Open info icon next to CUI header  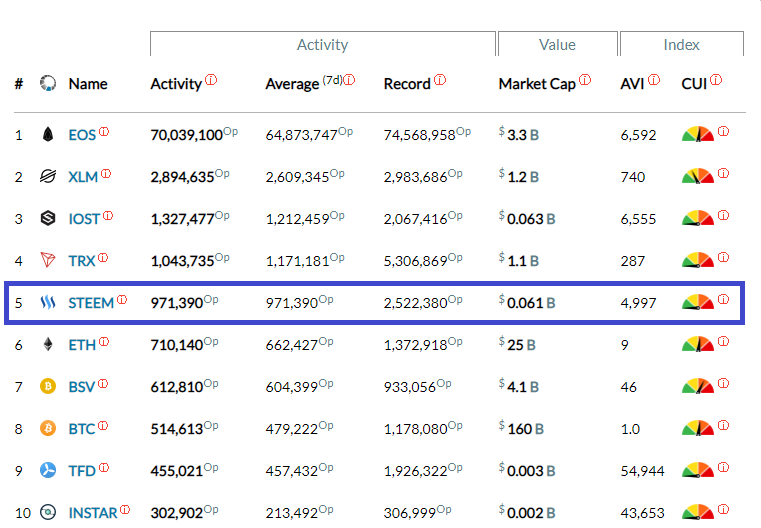(x=716, y=80)
